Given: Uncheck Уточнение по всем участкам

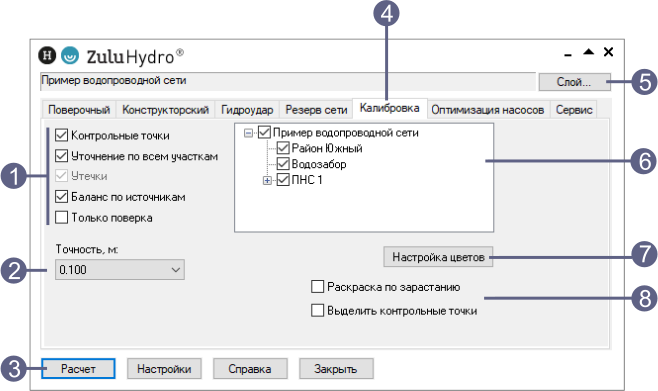Looking at the screenshot, I should tap(62, 156).
